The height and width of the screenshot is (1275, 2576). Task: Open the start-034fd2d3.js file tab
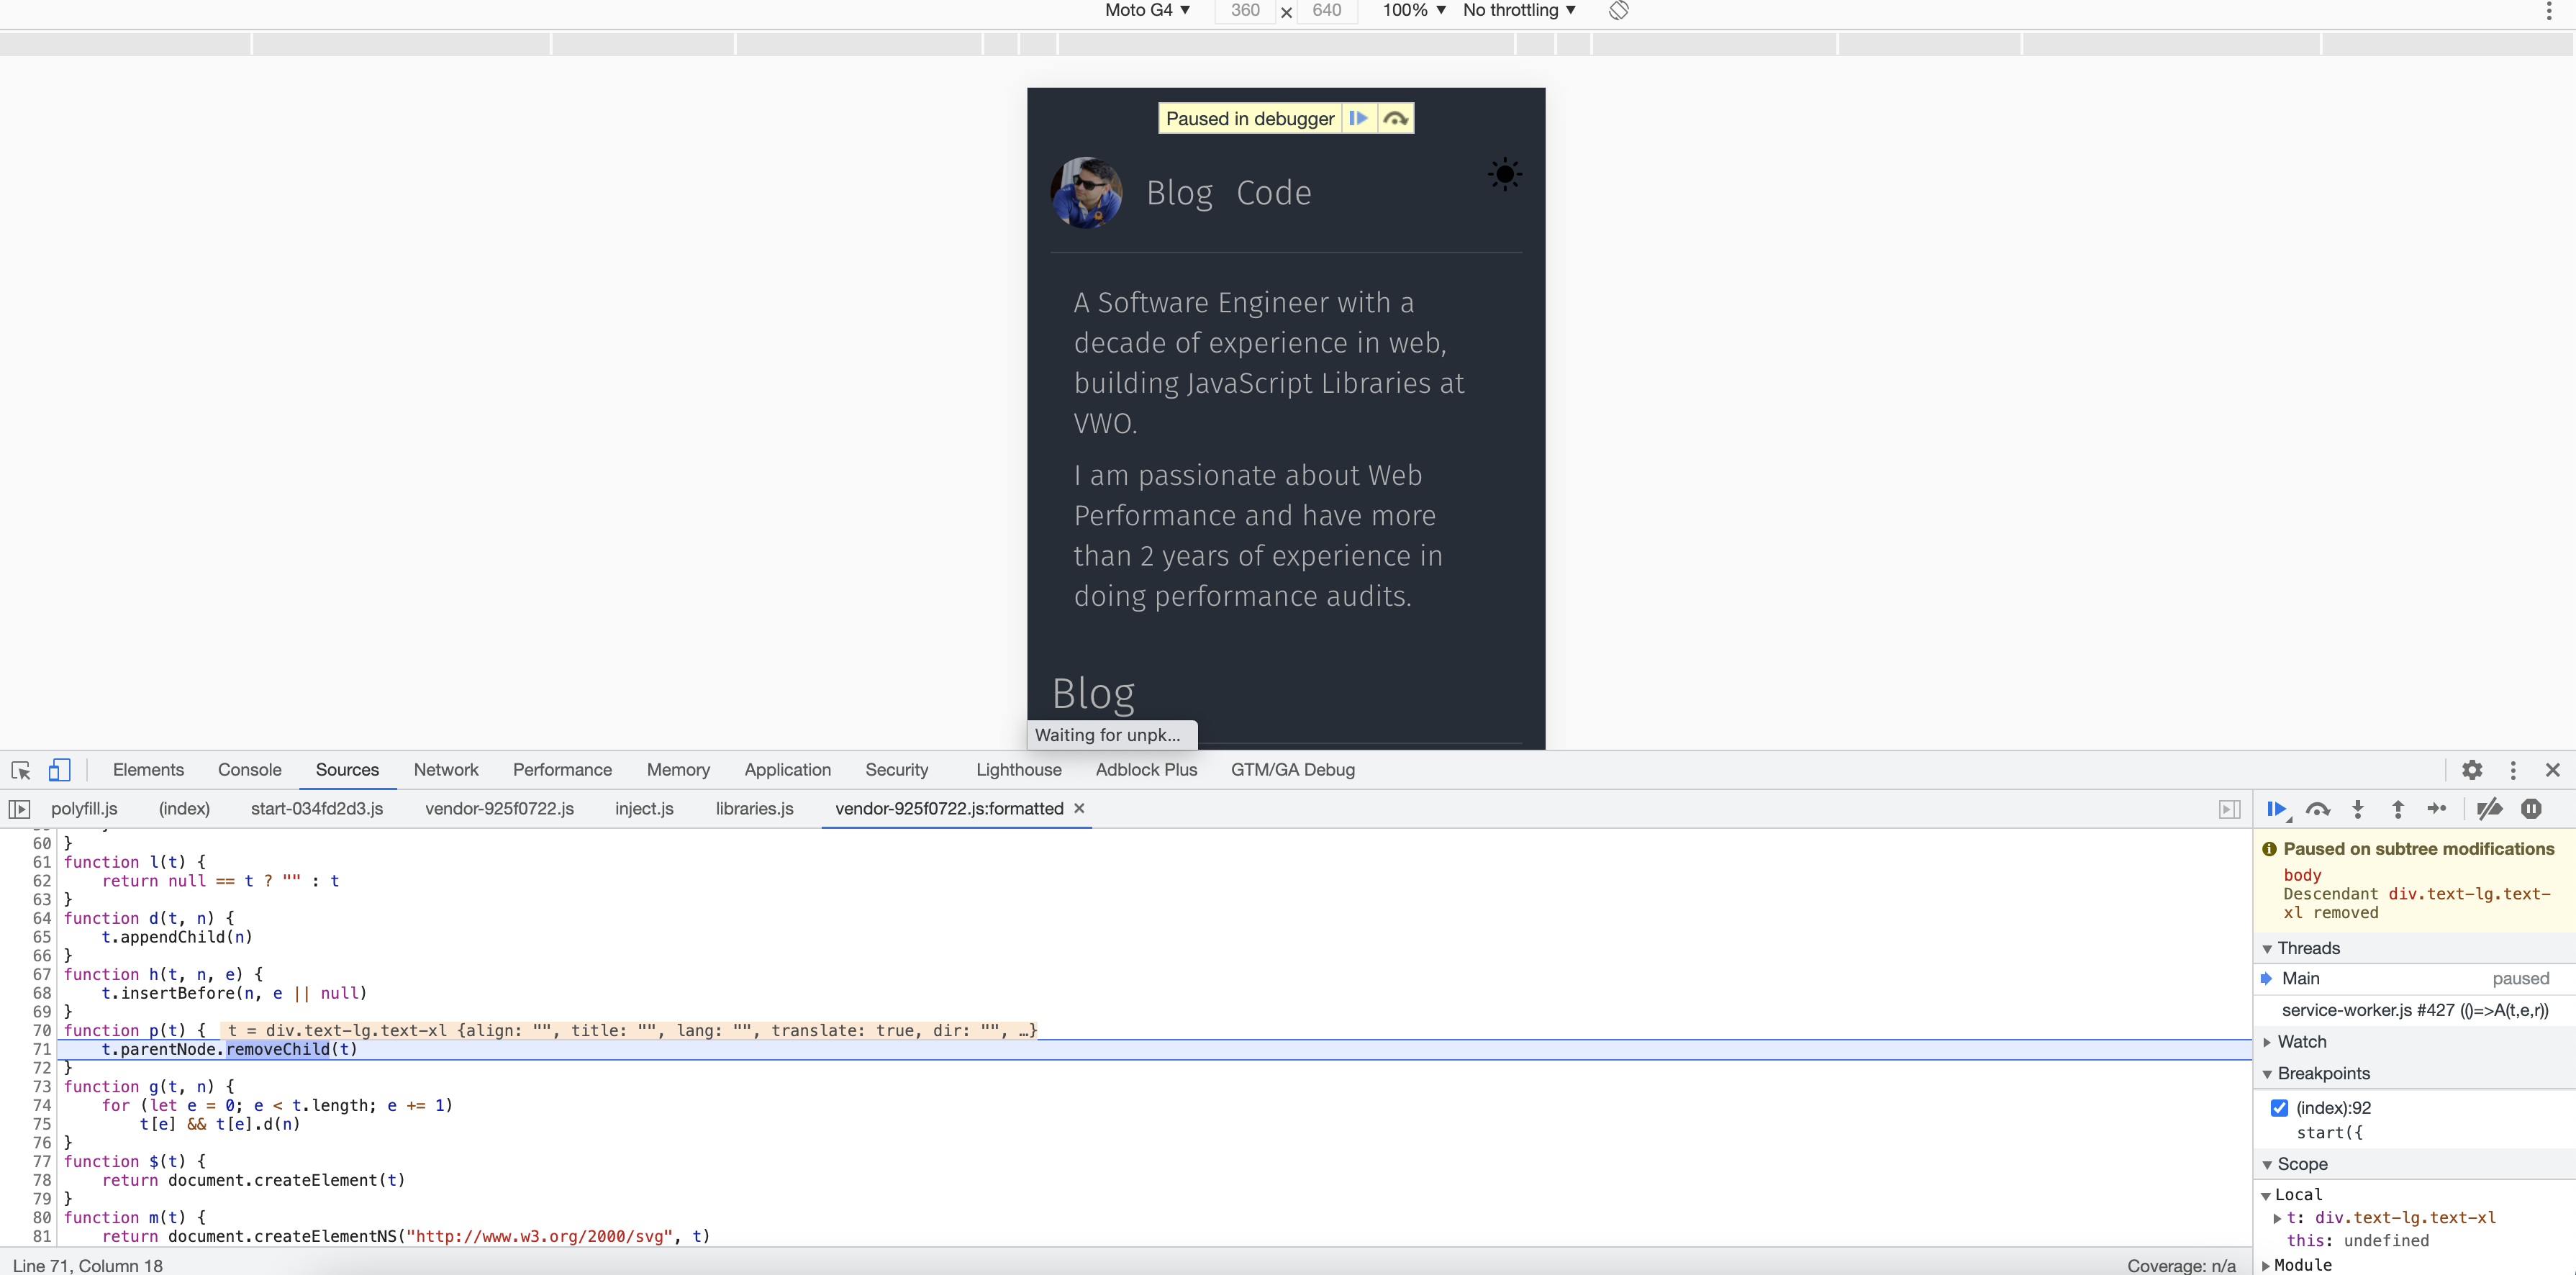pos(317,808)
